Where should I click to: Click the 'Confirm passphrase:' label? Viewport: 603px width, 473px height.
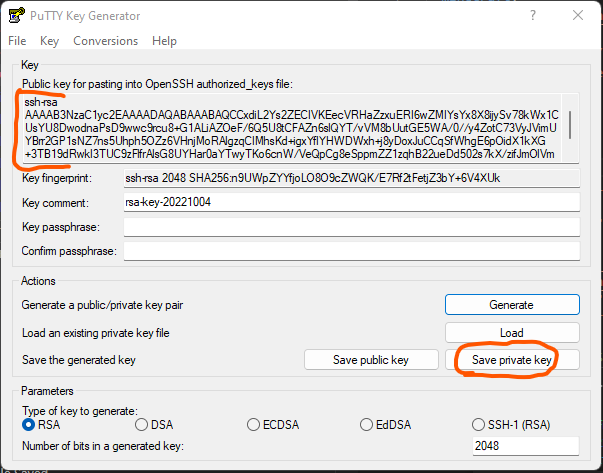69,251
